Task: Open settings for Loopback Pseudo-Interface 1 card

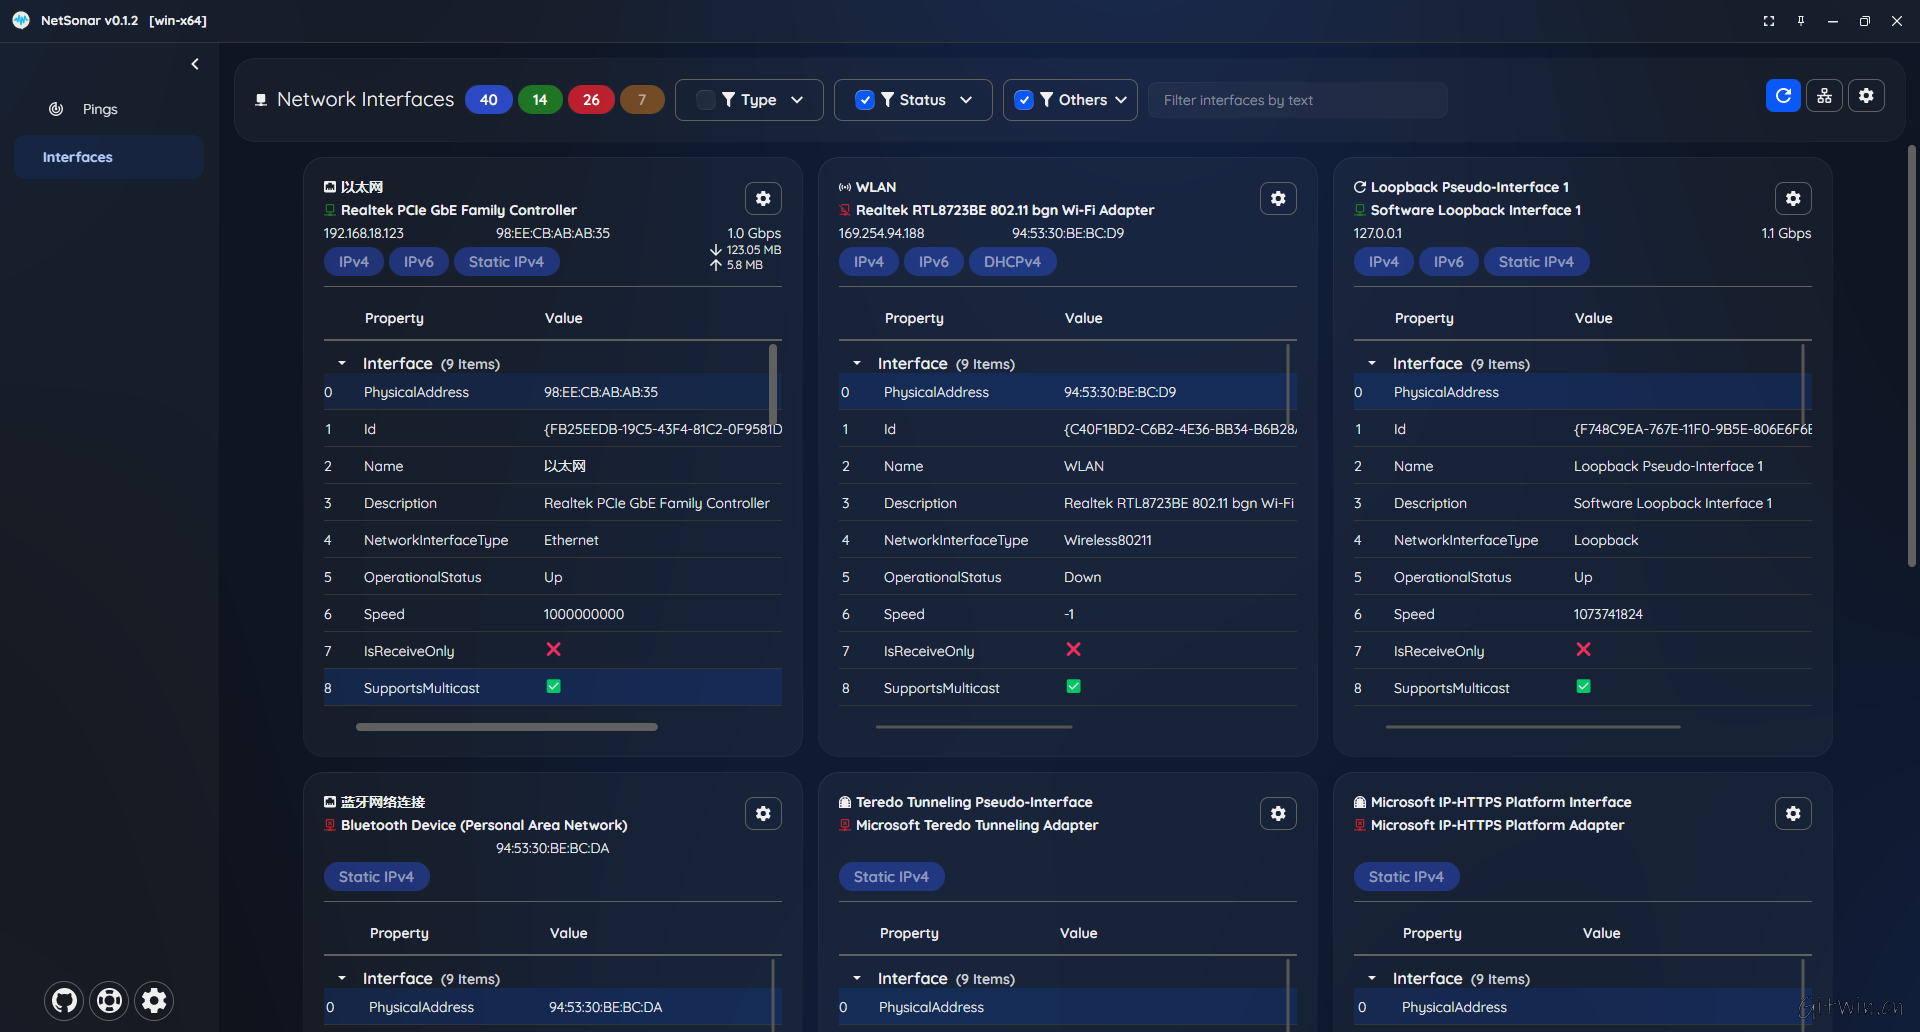Action: [1793, 199]
